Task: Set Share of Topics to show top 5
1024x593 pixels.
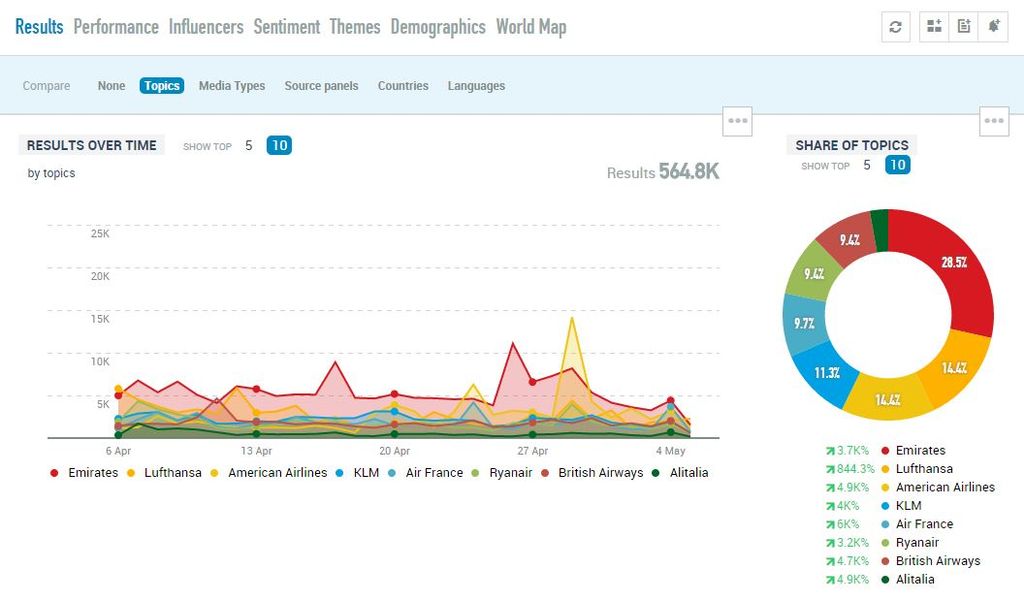Action: click(x=867, y=166)
